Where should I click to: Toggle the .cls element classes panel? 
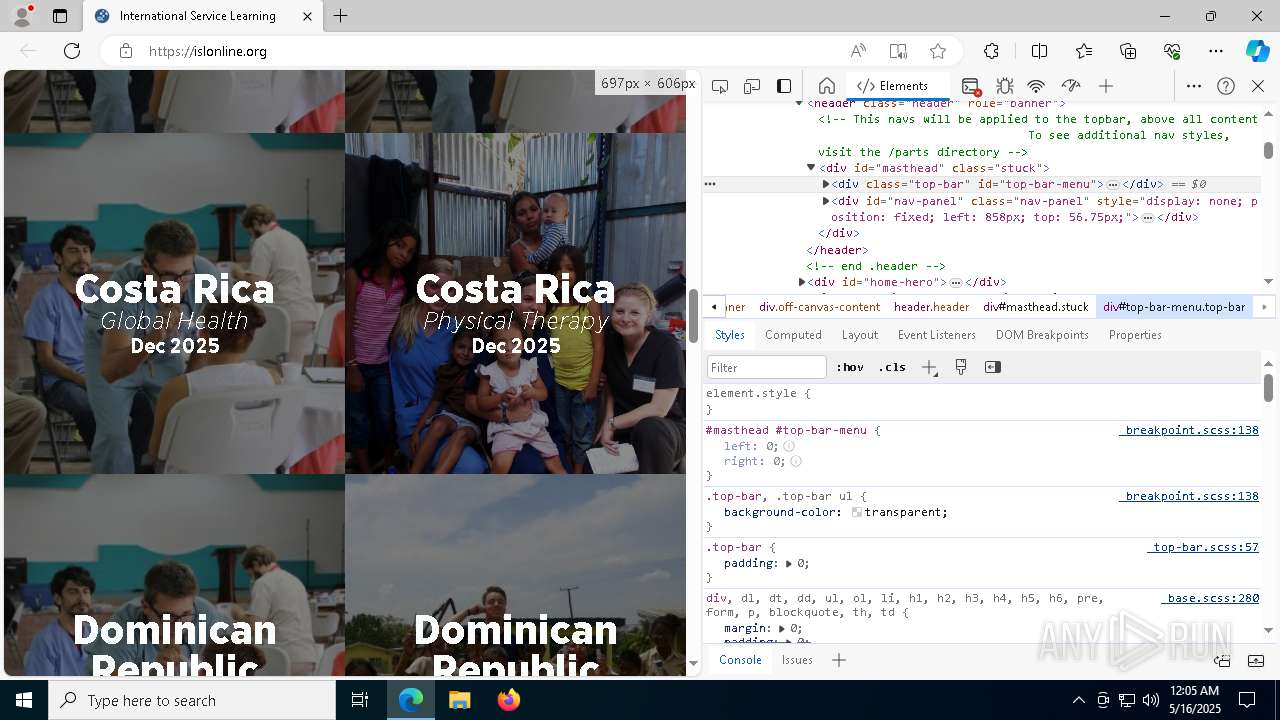pyautogui.click(x=892, y=367)
